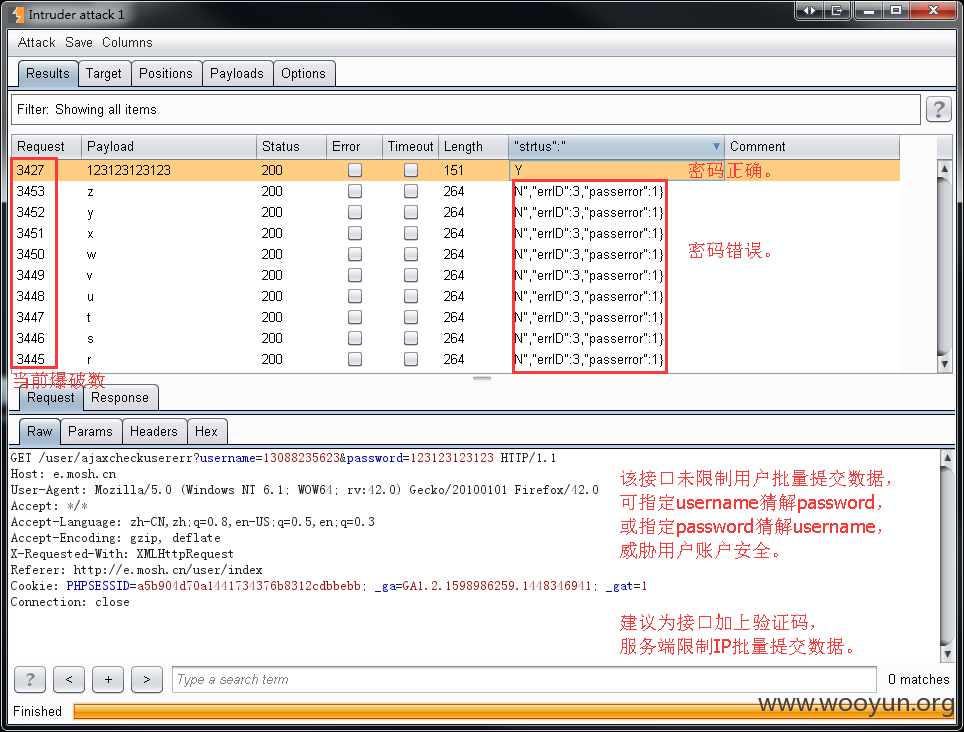Click the attack progress bar
Viewport: 964px width, 732px height.
pyautogui.click(x=513, y=711)
